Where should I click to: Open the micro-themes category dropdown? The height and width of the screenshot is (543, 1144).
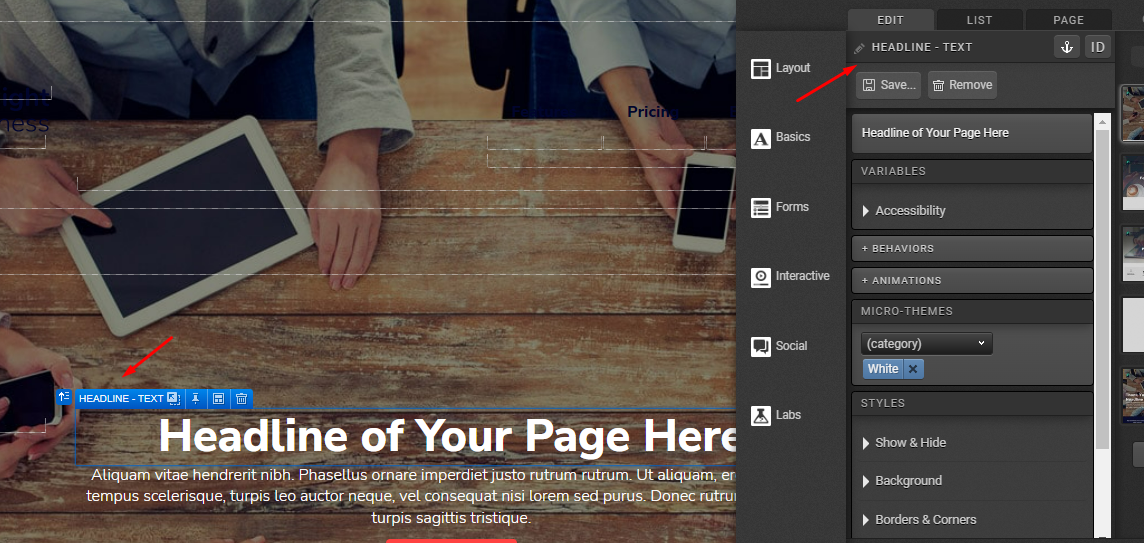[x=927, y=344]
